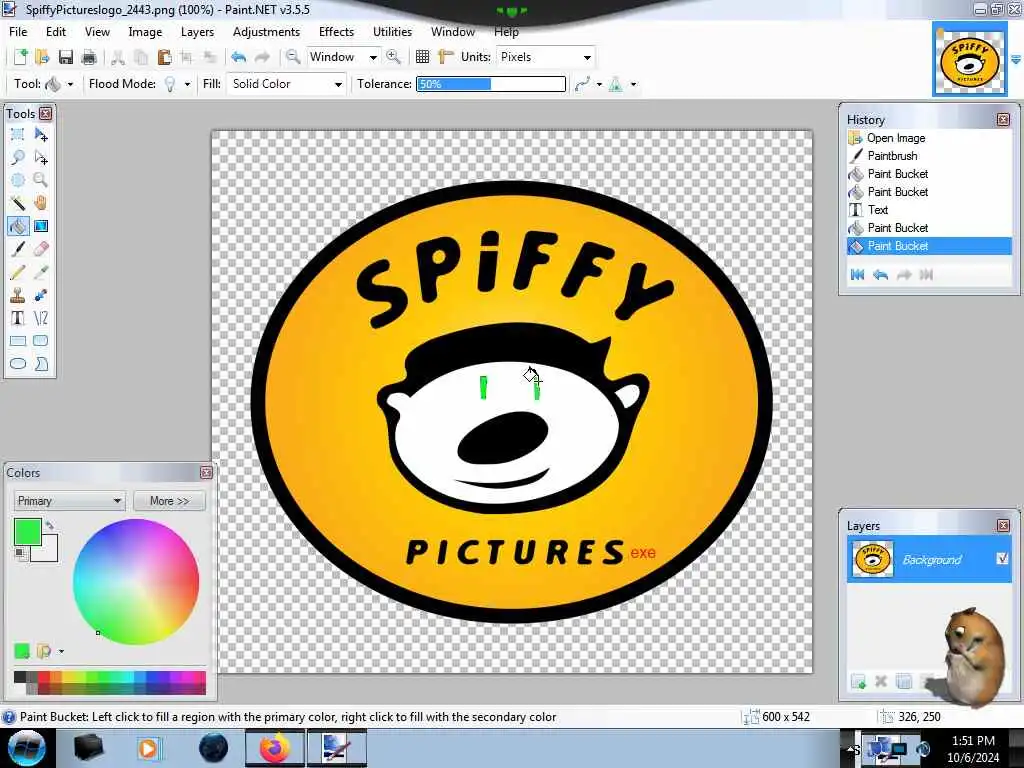Toggle the rulers icon
1024x768 pixels.
coord(445,57)
